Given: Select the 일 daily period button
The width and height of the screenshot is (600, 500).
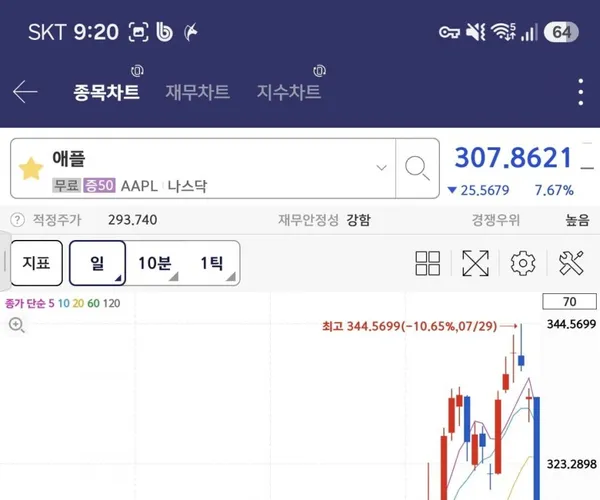Looking at the screenshot, I should 98,263.
